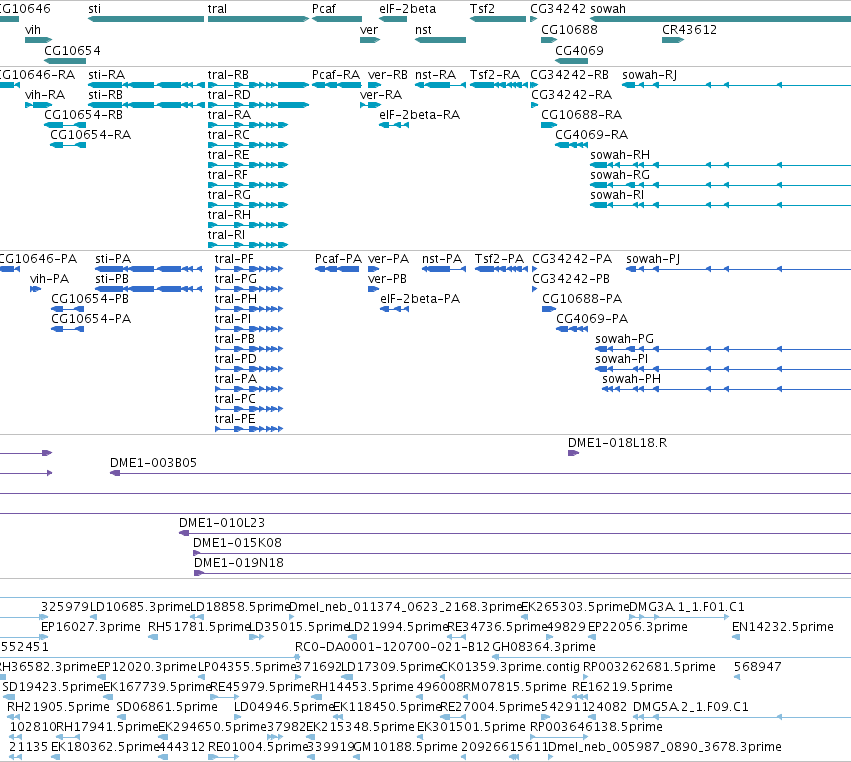The height and width of the screenshot is (762, 851).
Task: Select EST DMG5A.2_1.F09.C1
Action: click(x=742, y=717)
